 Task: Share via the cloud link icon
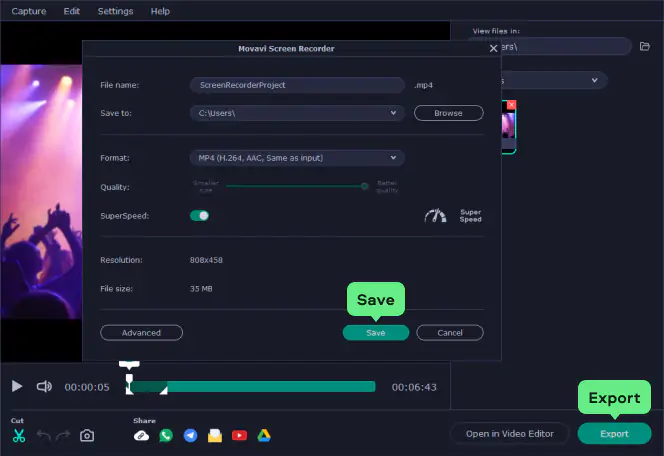pyautogui.click(x=141, y=436)
